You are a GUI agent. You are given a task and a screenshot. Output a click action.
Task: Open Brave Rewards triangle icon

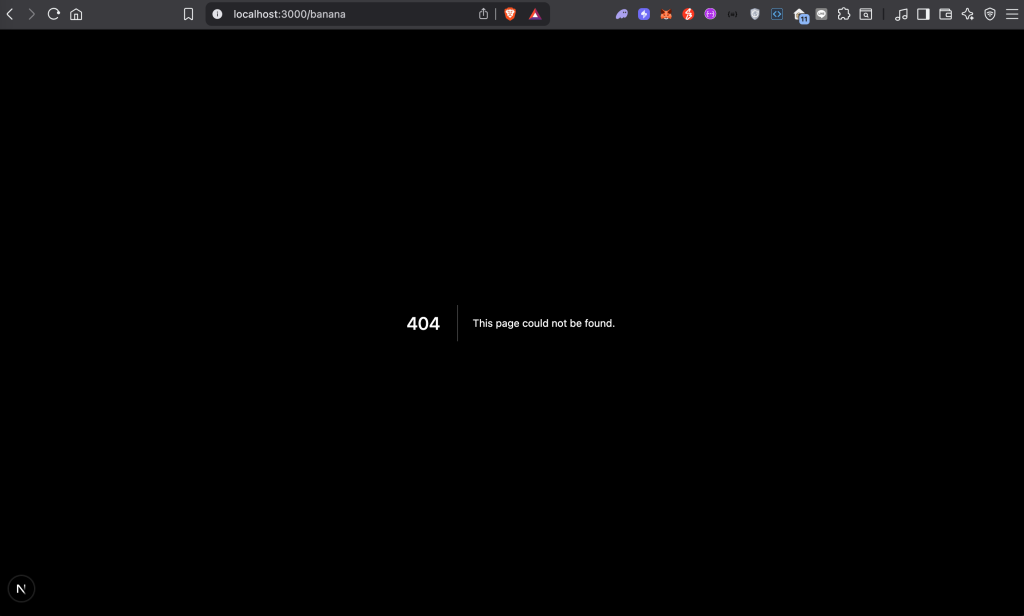535,14
